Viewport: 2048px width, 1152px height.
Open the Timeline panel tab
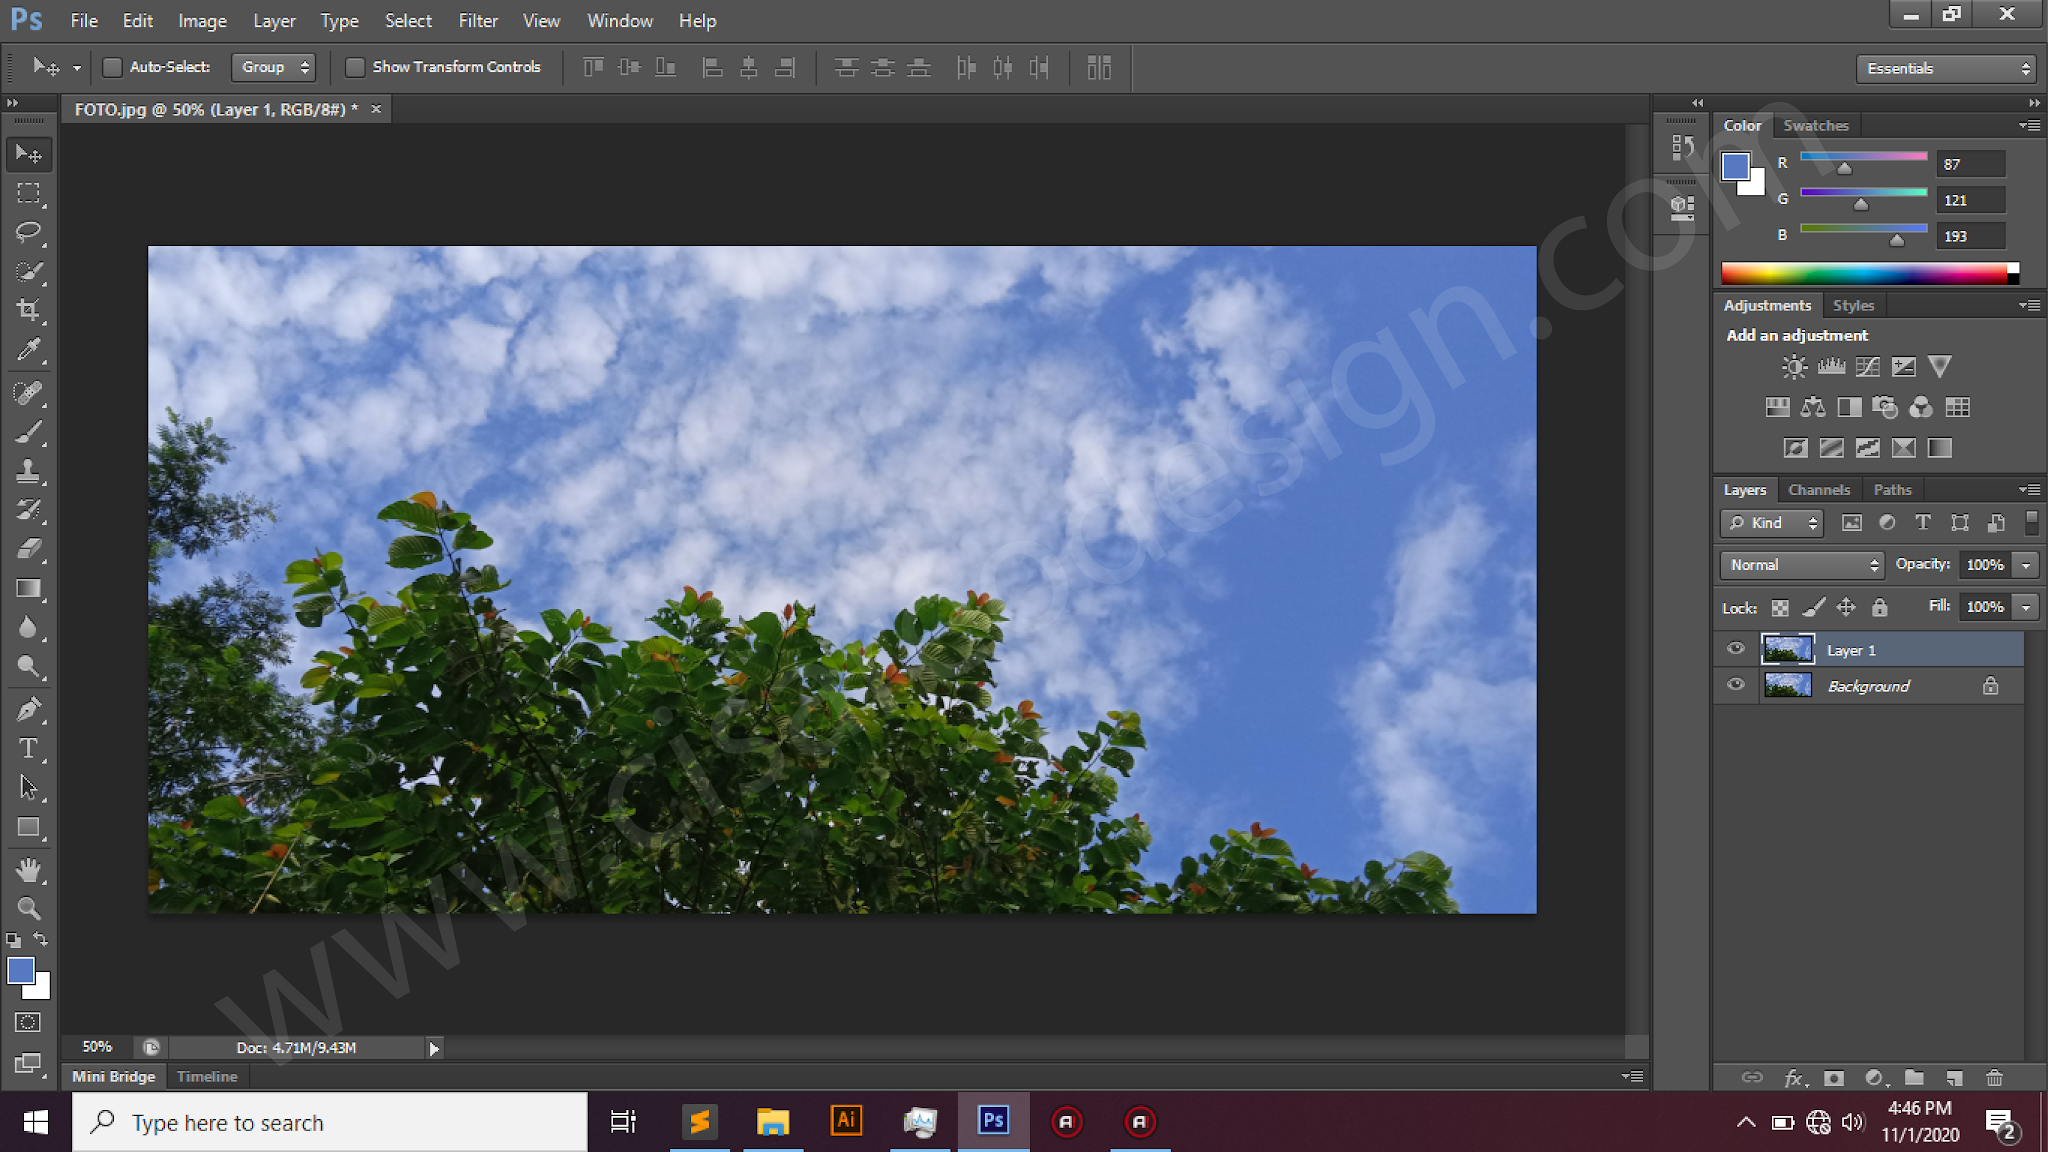tap(207, 1077)
